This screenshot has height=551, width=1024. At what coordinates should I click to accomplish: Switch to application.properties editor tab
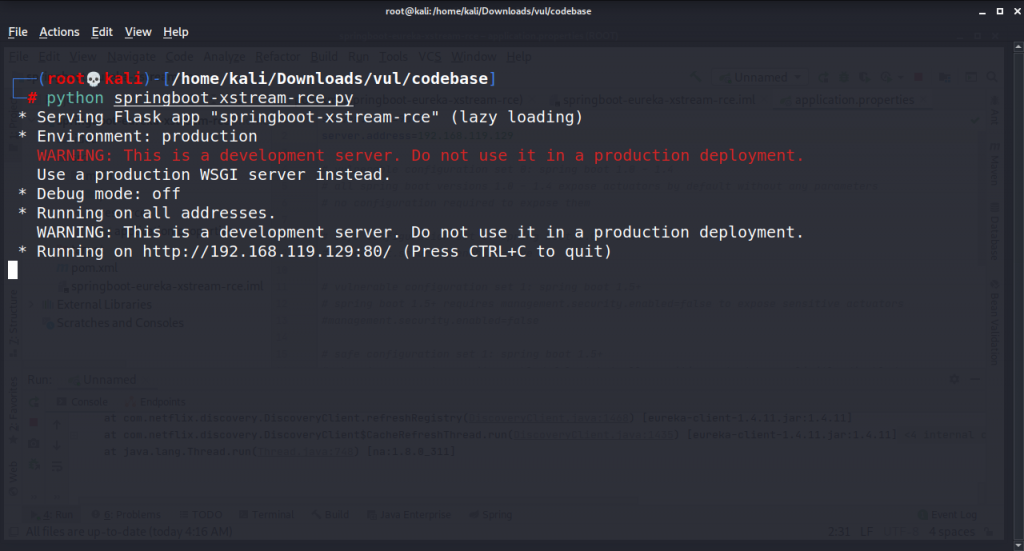(853, 100)
